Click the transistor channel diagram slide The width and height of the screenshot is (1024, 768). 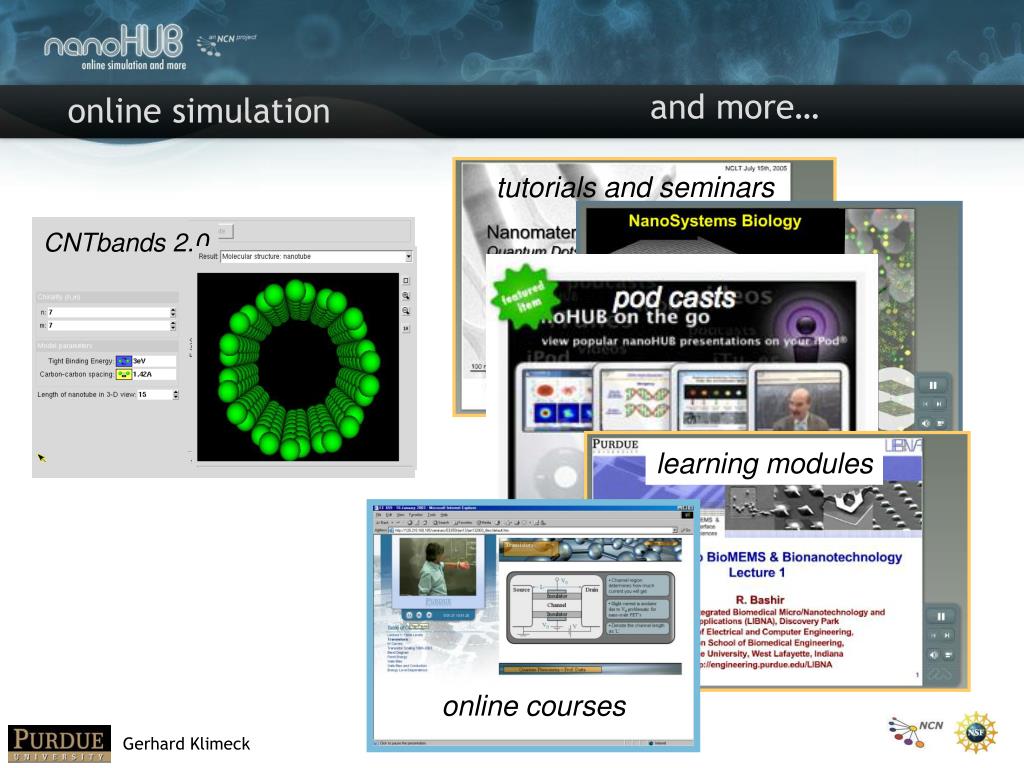590,608
